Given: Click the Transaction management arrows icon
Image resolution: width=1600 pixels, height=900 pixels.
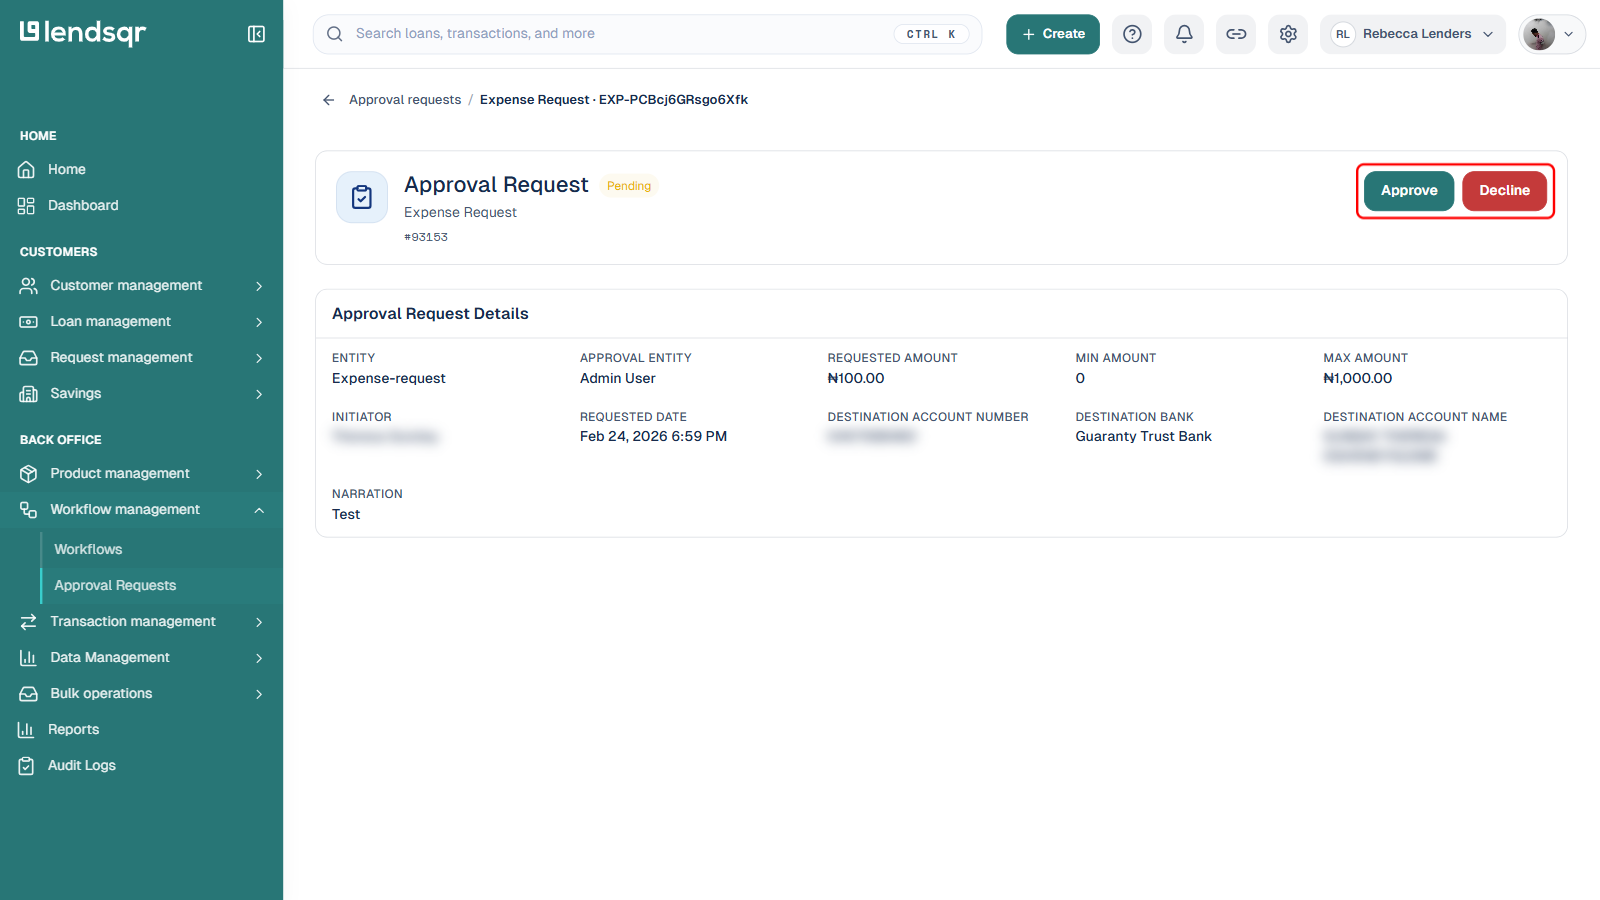Looking at the screenshot, I should (28, 622).
